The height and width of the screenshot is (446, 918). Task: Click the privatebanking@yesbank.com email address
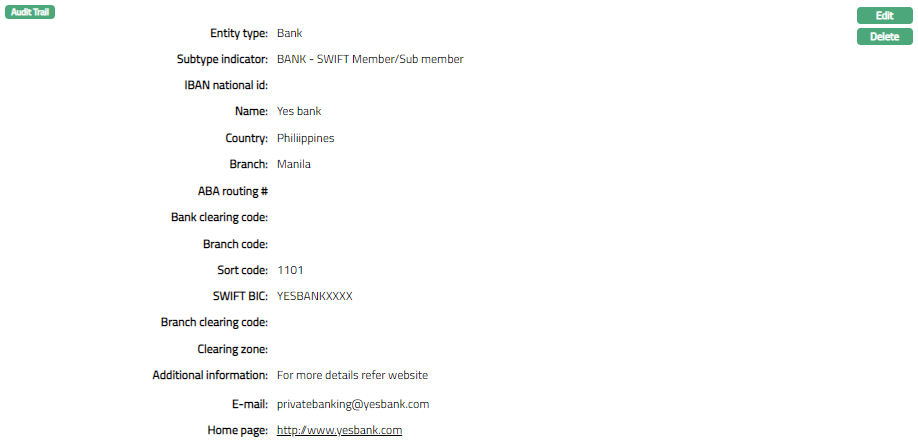(x=353, y=404)
